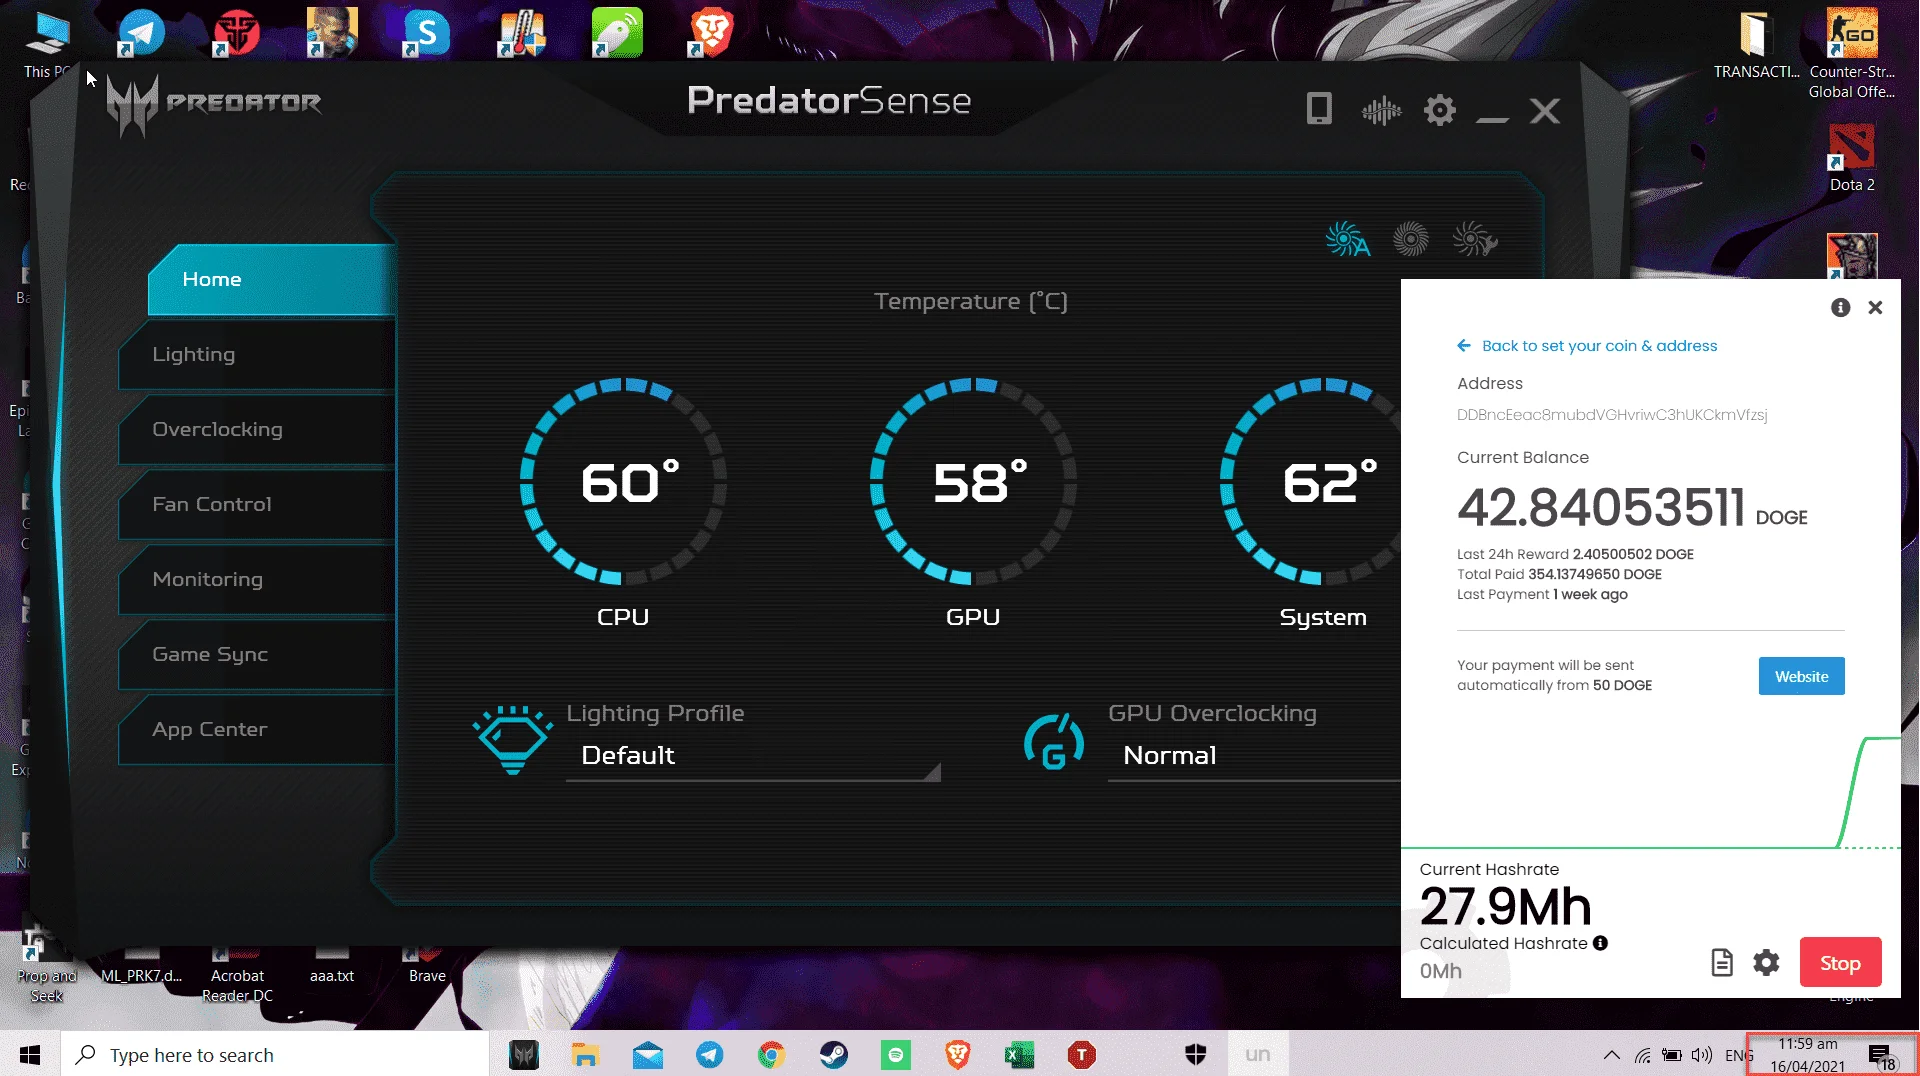Open the TRANSACTI... desktop file
The height and width of the screenshot is (1076, 1920).
tap(1756, 45)
